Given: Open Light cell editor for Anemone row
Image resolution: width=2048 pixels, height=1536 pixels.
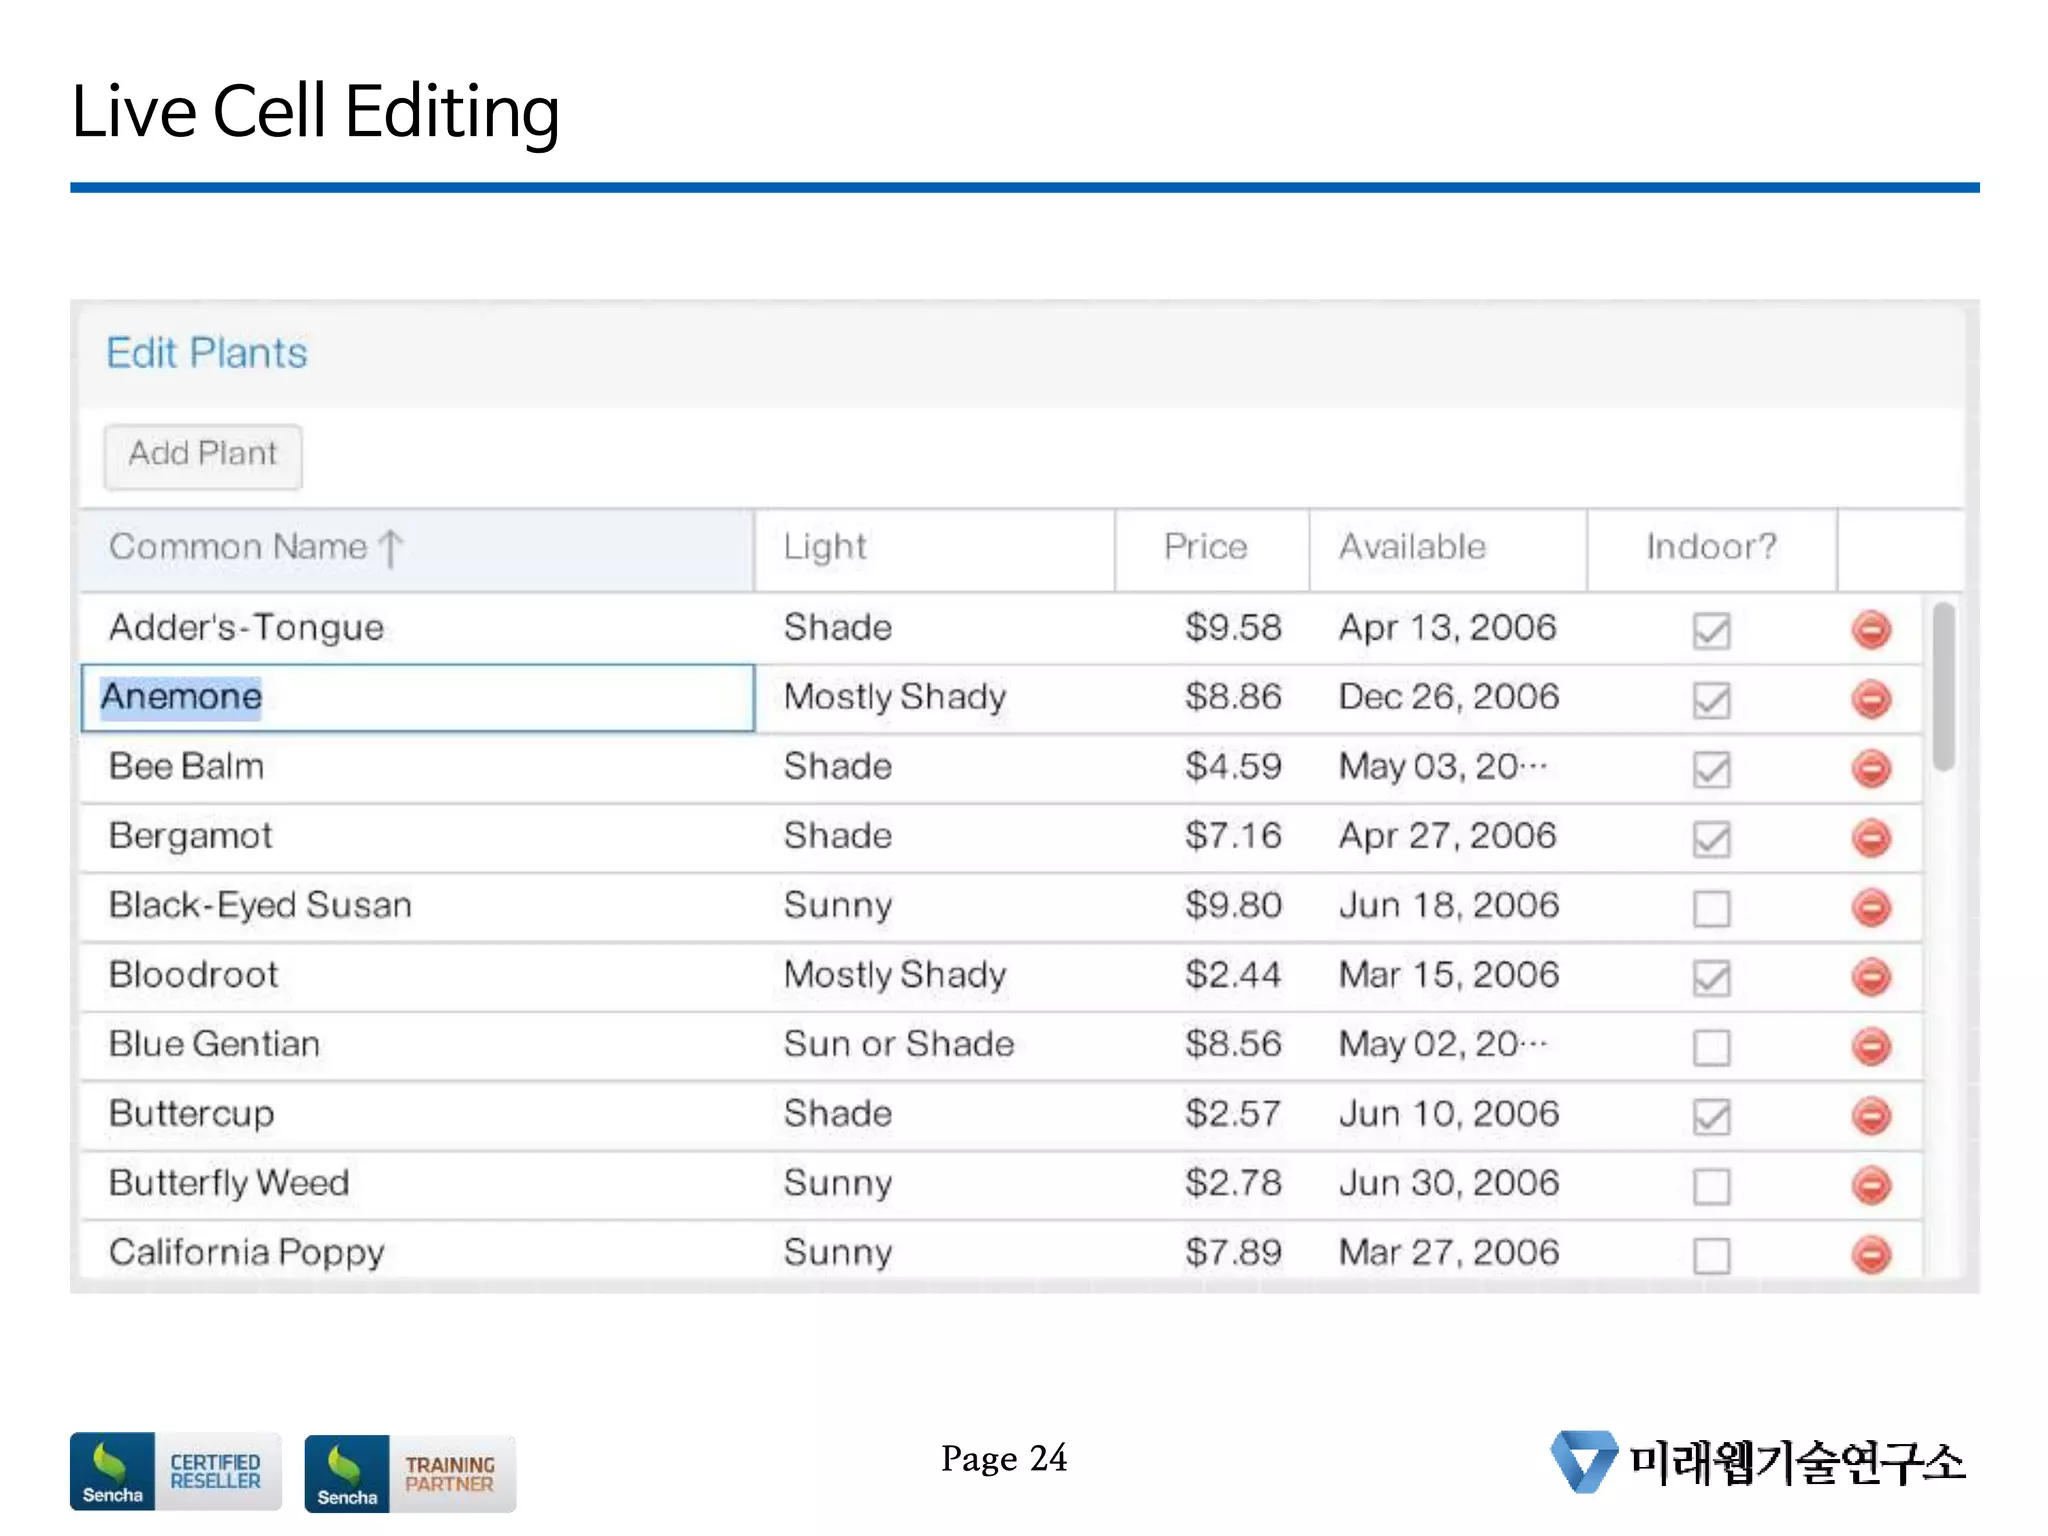Looking at the screenshot, I should point(894,697).
